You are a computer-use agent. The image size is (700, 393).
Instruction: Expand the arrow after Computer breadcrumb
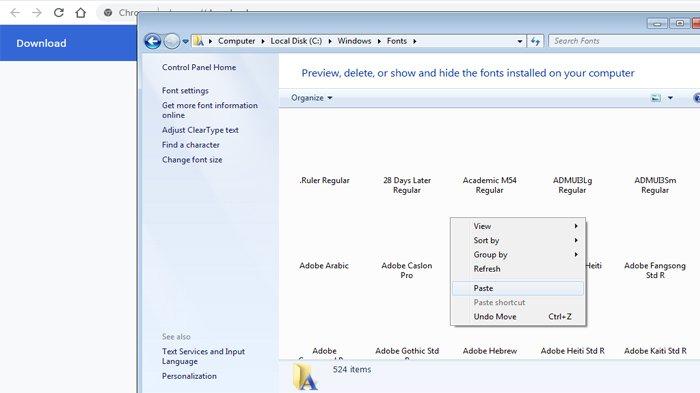(263, 41)
